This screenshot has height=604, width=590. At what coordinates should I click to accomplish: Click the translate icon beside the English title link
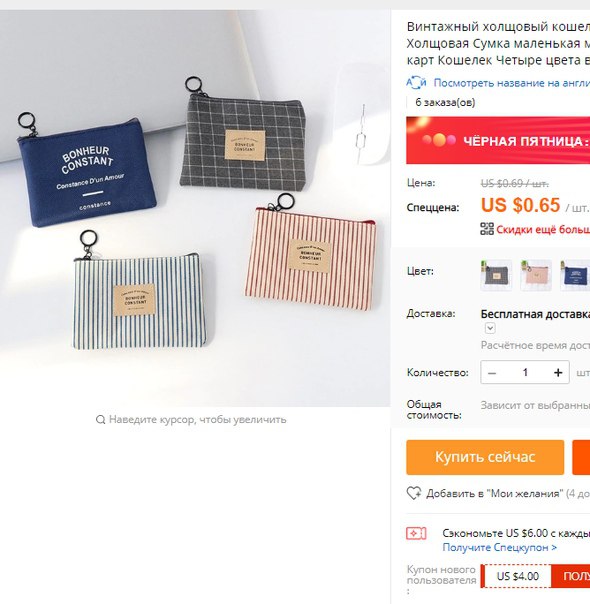(416, 83)
